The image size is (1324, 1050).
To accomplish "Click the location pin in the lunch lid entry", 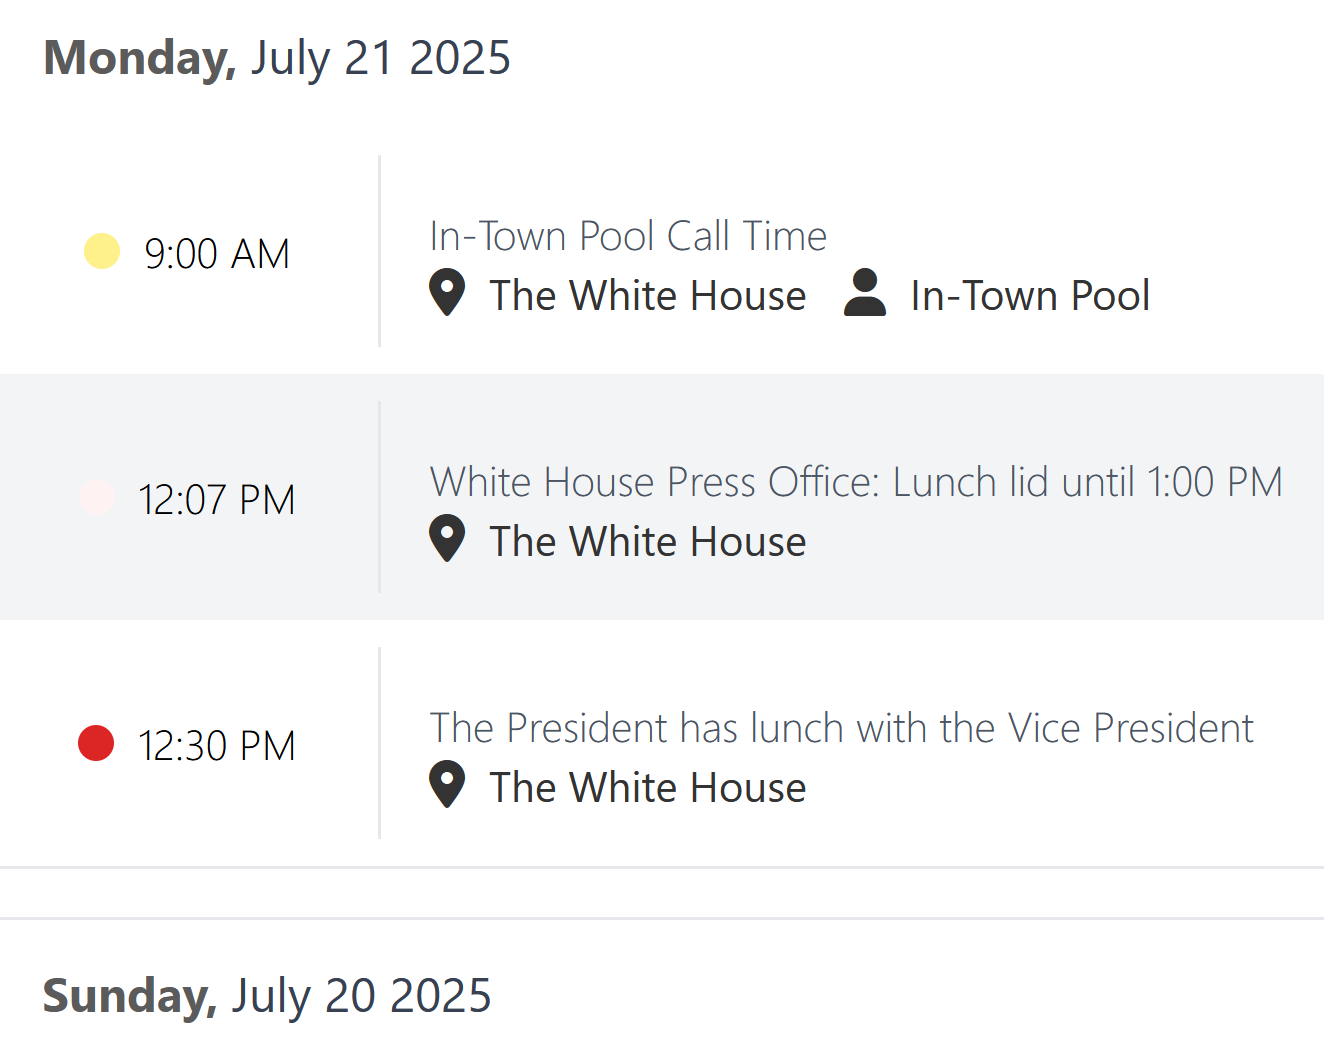I will [447, 539].
